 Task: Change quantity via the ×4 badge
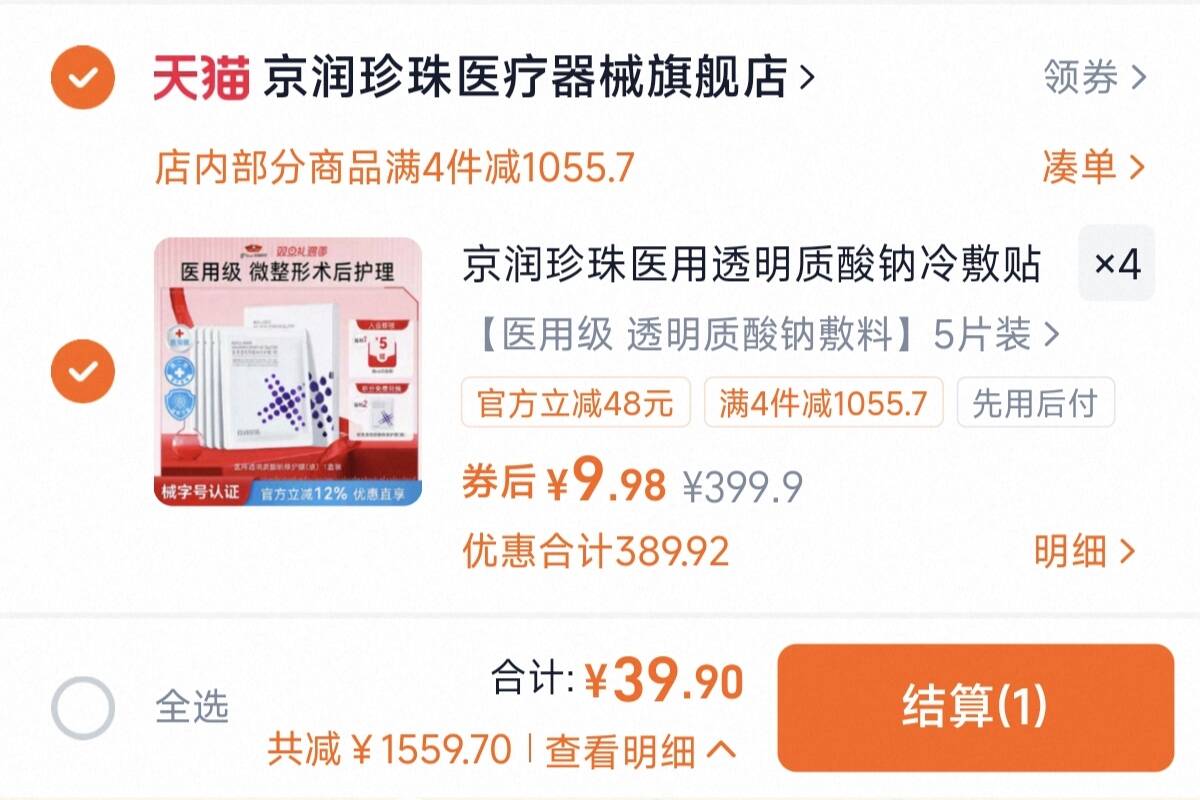tap(1117, 264)
